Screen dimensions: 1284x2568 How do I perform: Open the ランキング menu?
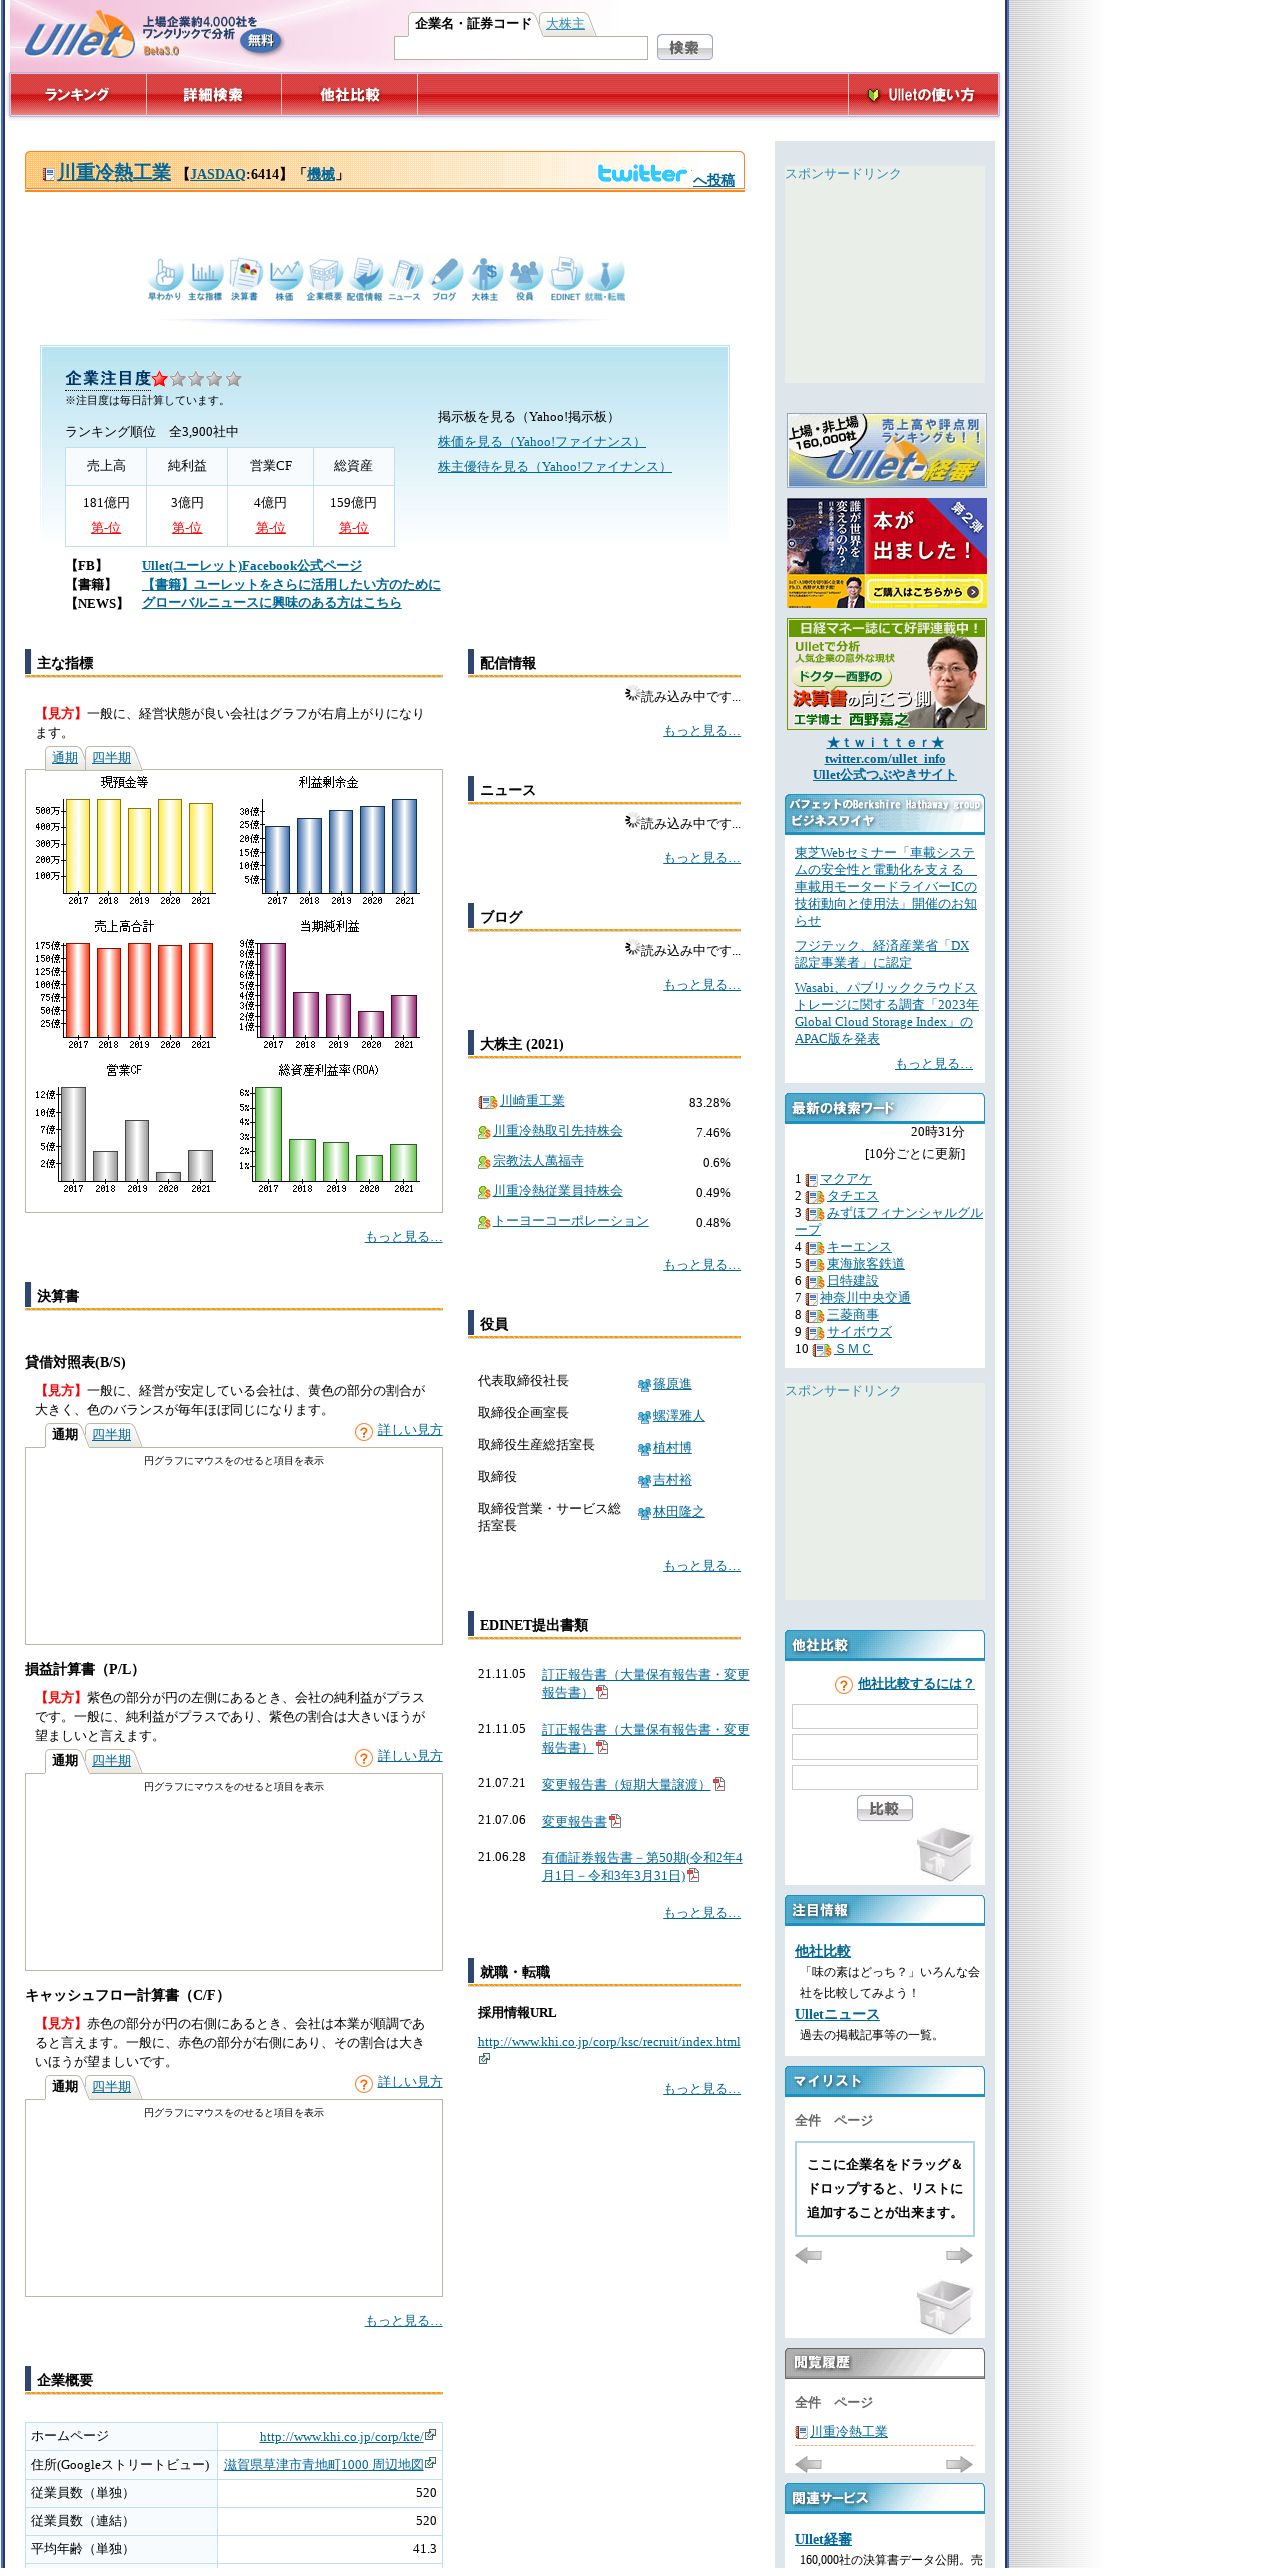[77, 95]
